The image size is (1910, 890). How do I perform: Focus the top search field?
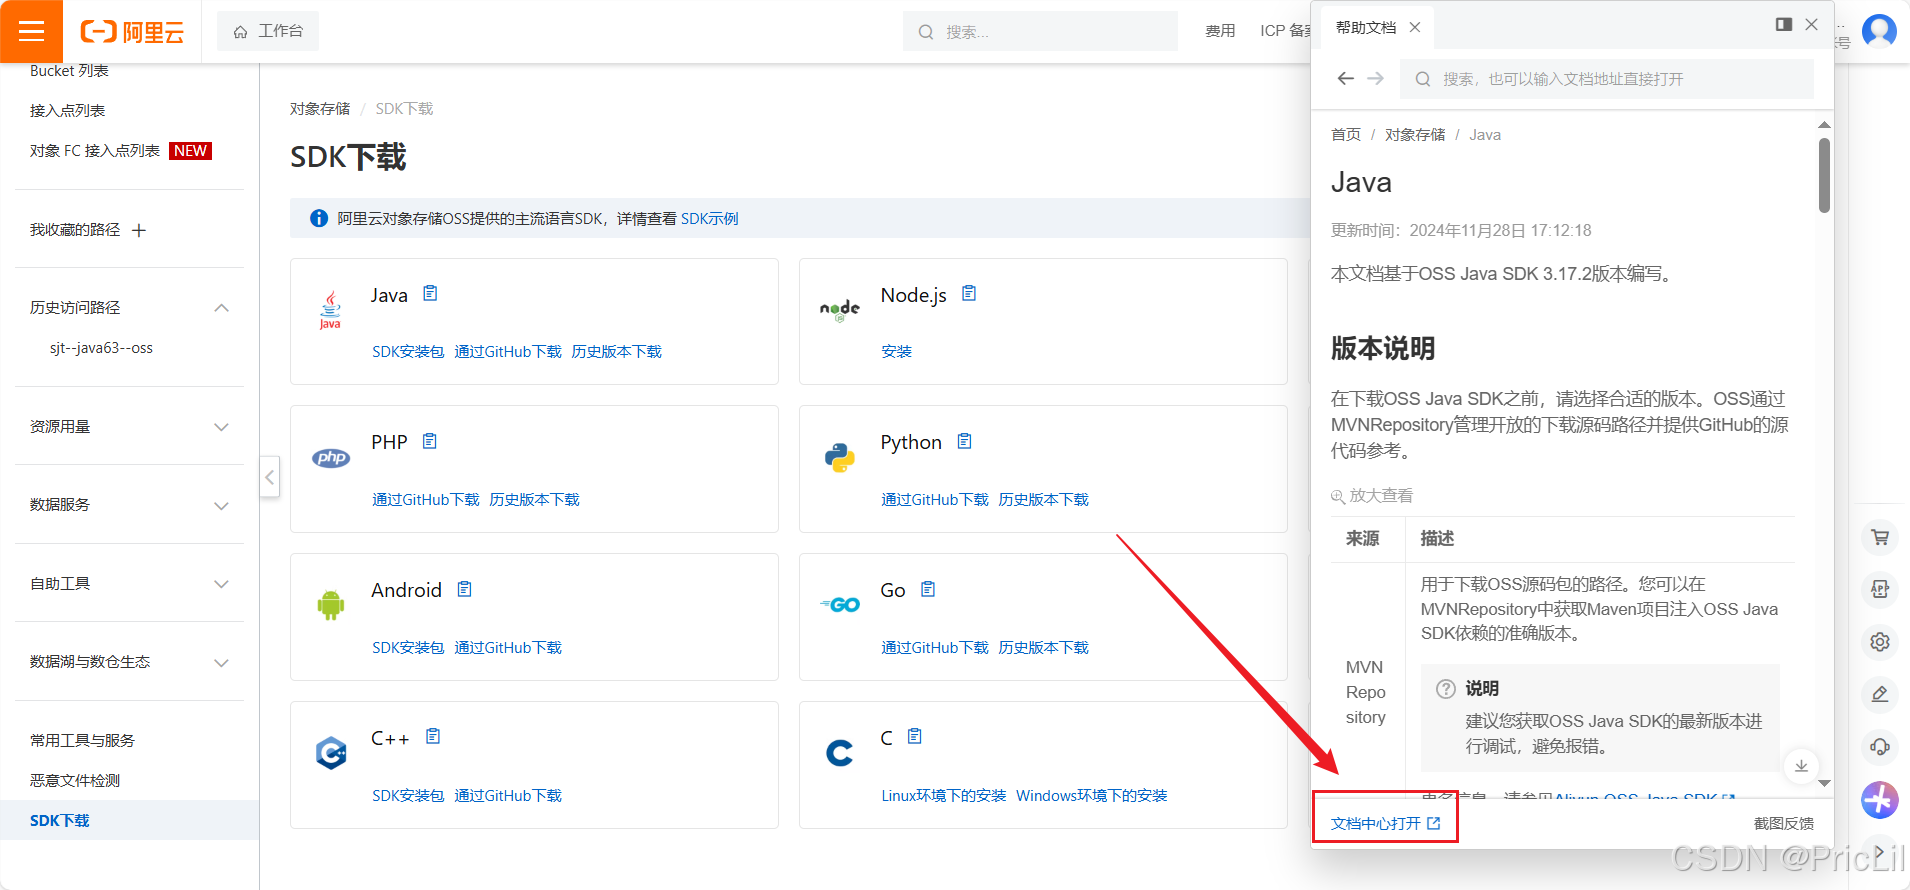(x=1040, y=31)
